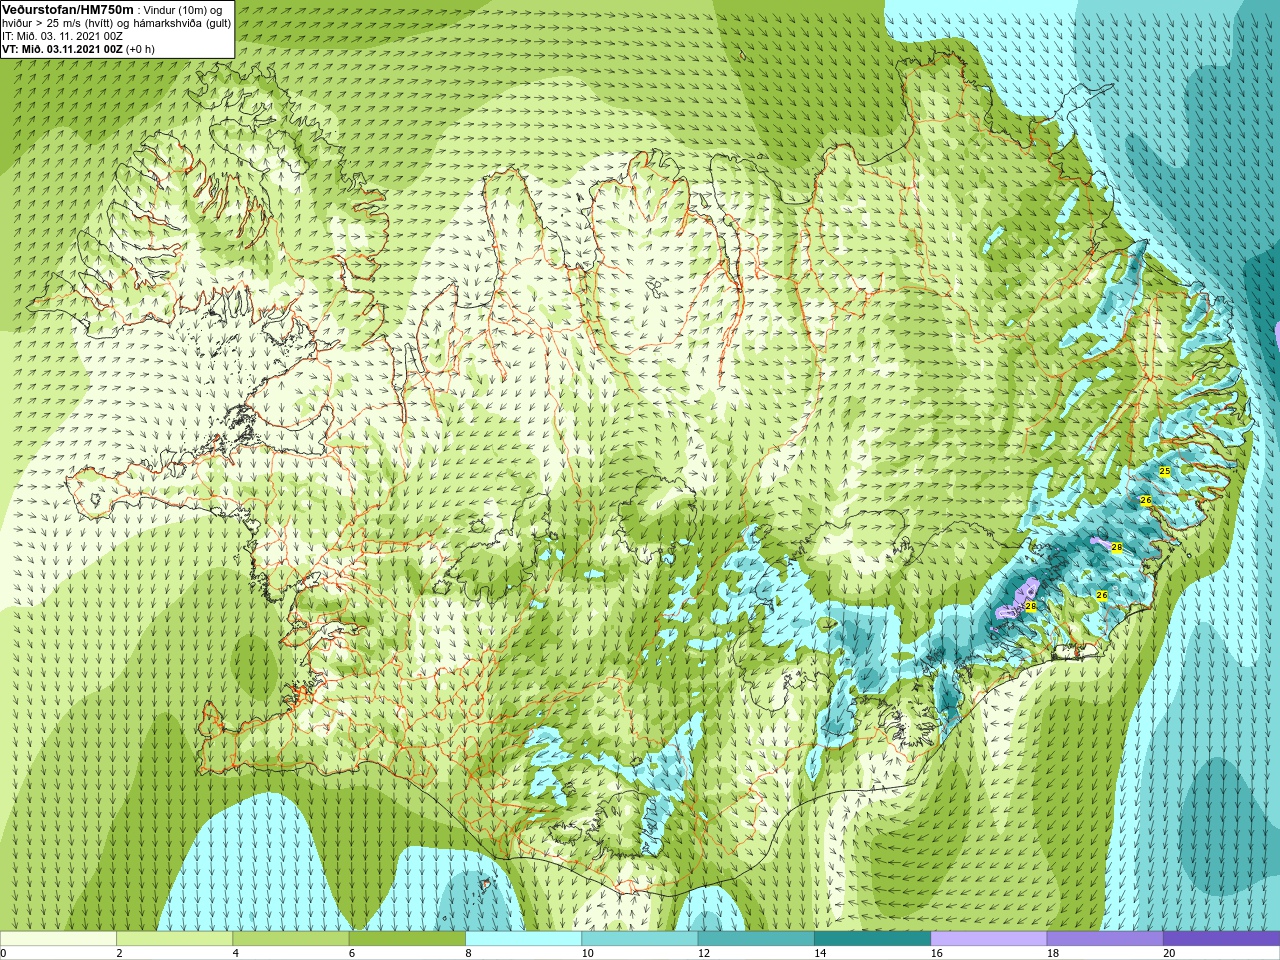Viewport: 1280px width, 960px height.
Task: Click the "Vindur (10m) og" header text
Action: coord(183,10)
